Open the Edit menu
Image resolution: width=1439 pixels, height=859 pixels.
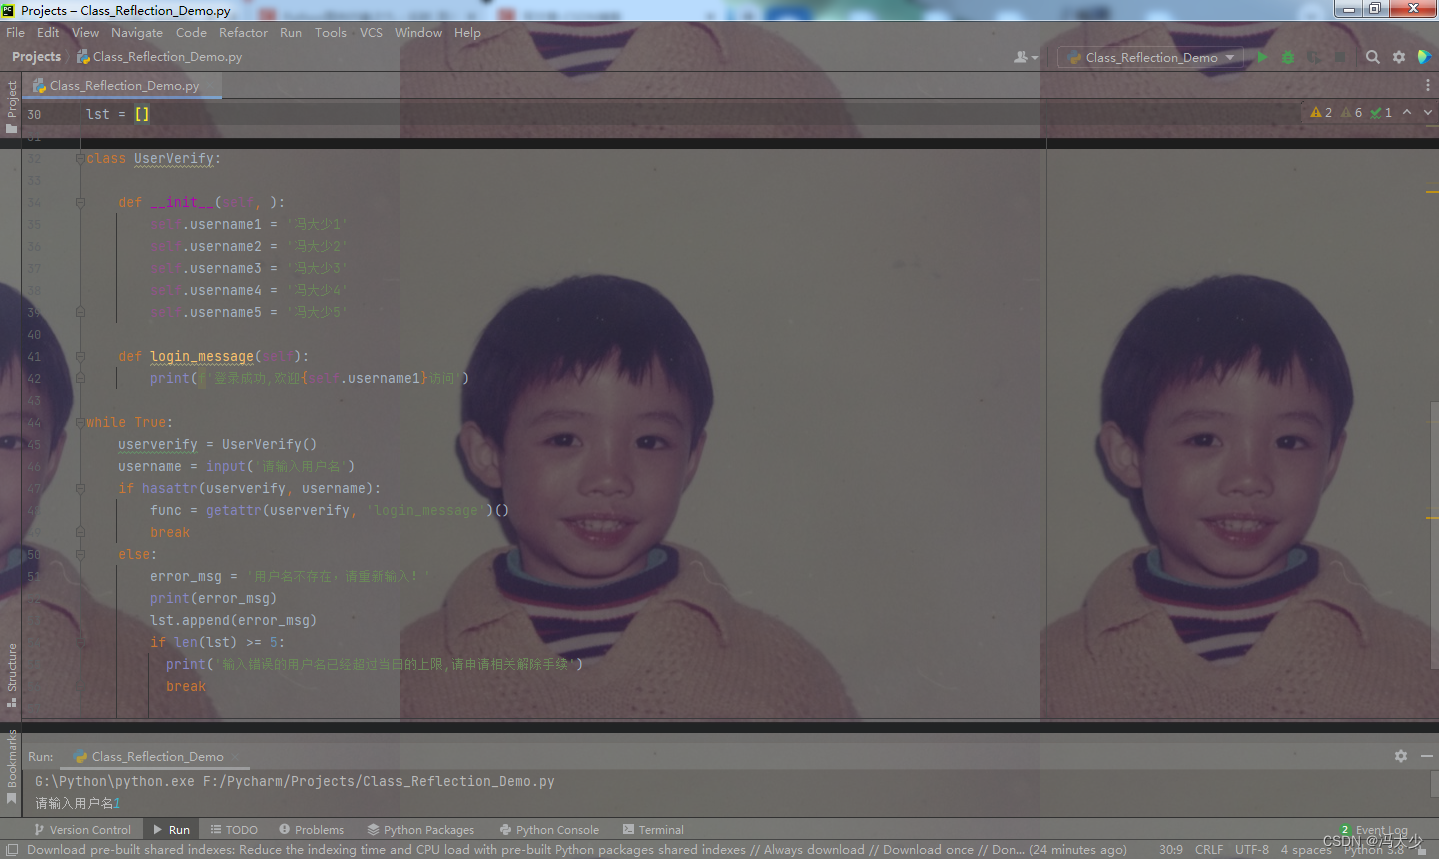click(x=48, y=32)
